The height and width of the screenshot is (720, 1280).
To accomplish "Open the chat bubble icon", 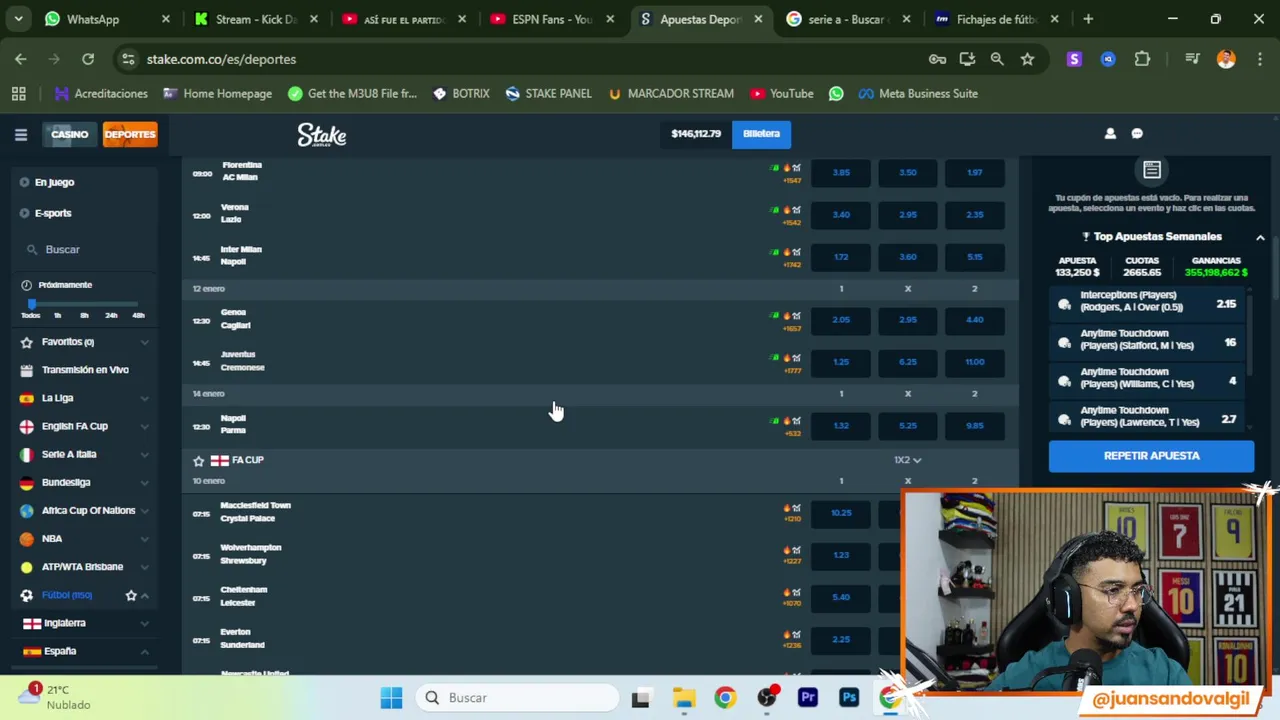I will [1137, 133].
